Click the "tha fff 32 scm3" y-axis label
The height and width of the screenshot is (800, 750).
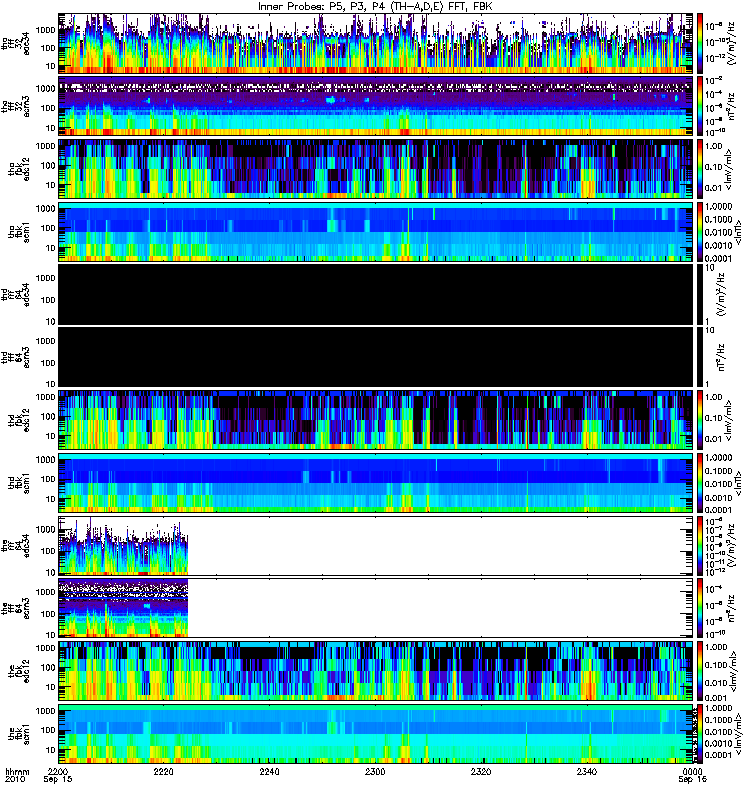coord(16,107)
